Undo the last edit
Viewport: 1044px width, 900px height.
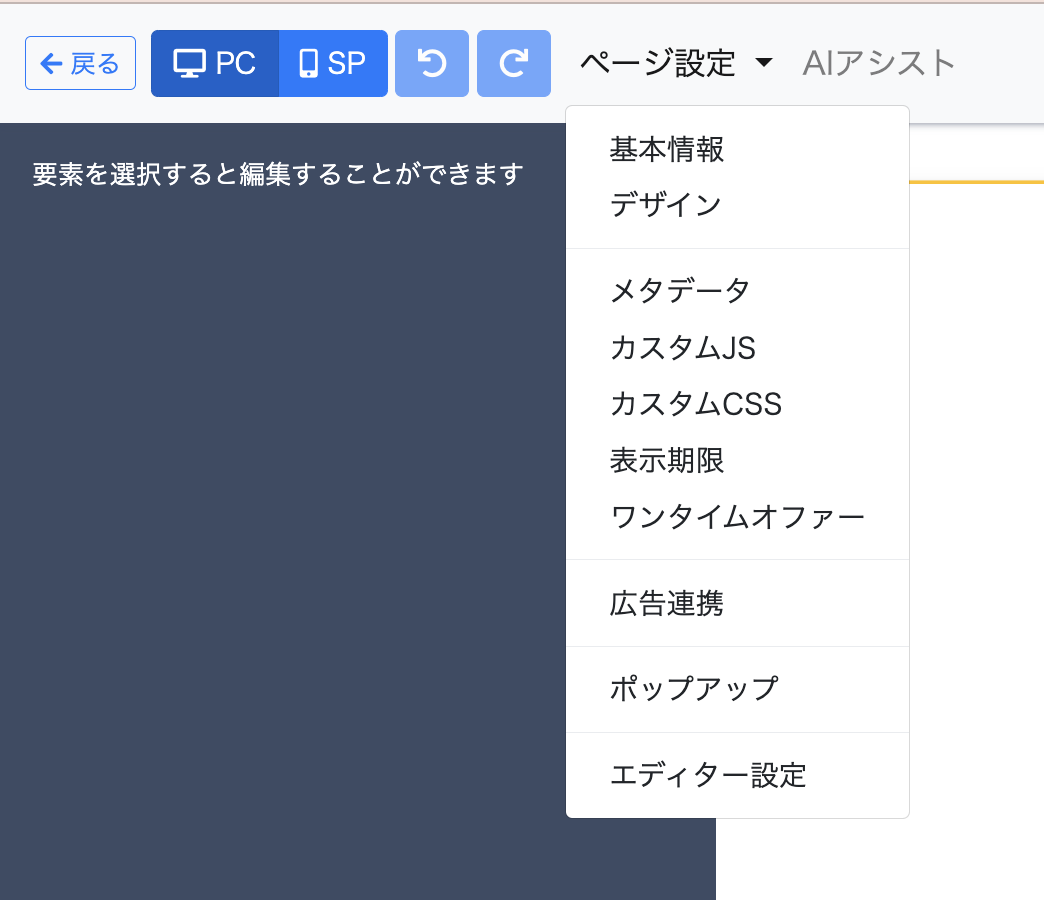[x=432, y=64]
